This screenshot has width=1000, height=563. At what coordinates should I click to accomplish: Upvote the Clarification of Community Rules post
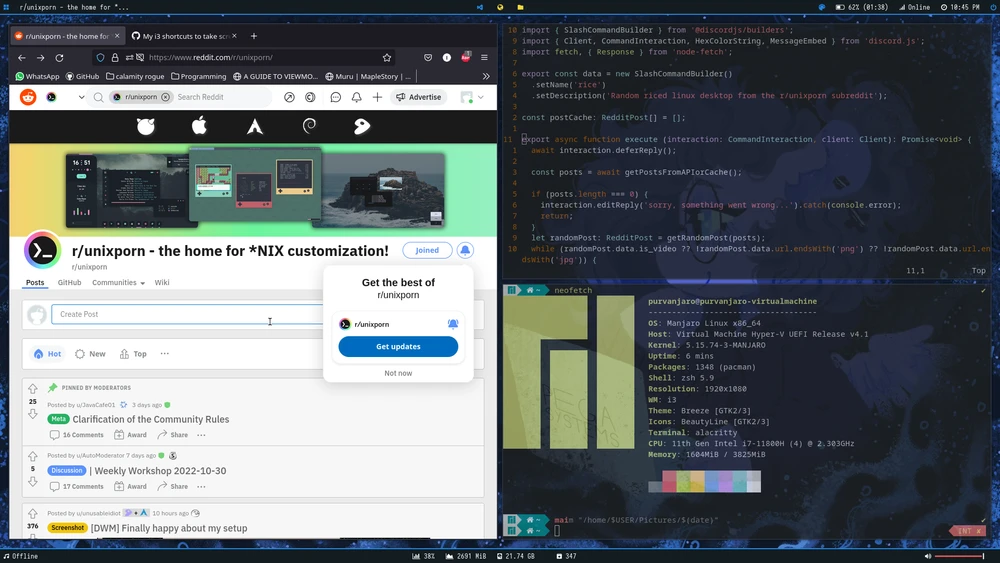[33, 389]
